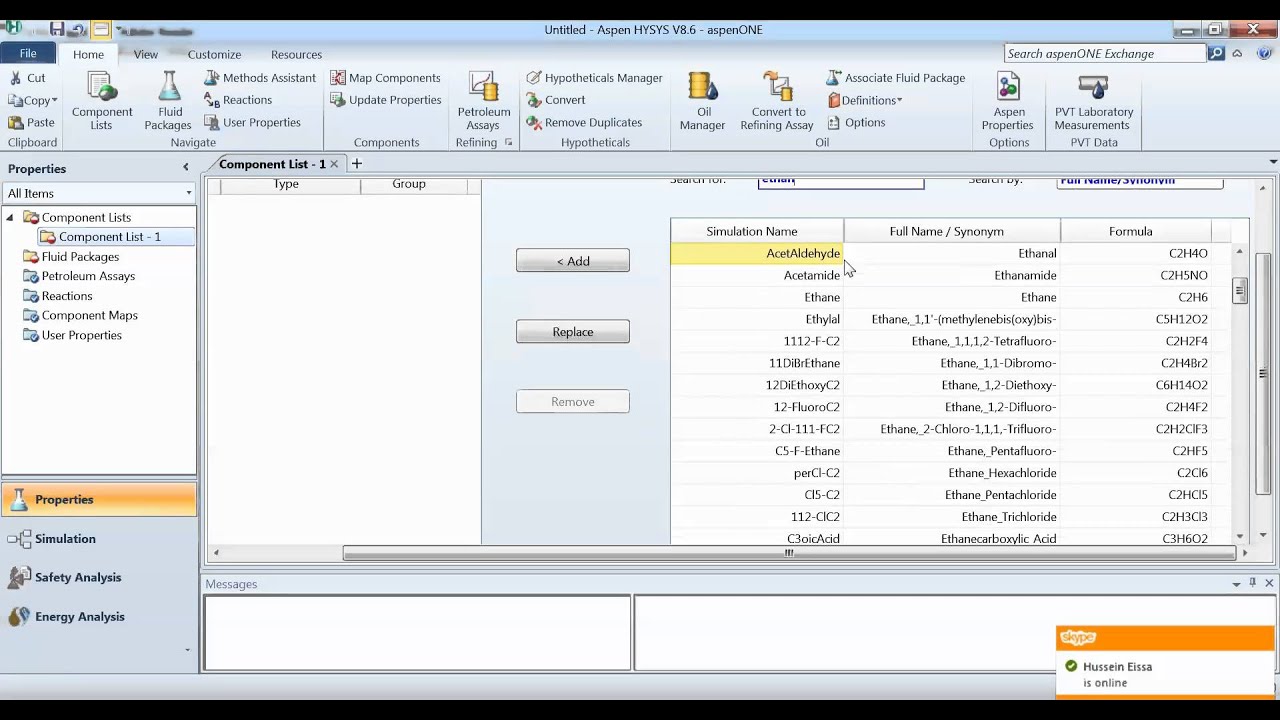Open Reactions from Navigate group
The image size is (1280, 720).
[x=238, y=100]
